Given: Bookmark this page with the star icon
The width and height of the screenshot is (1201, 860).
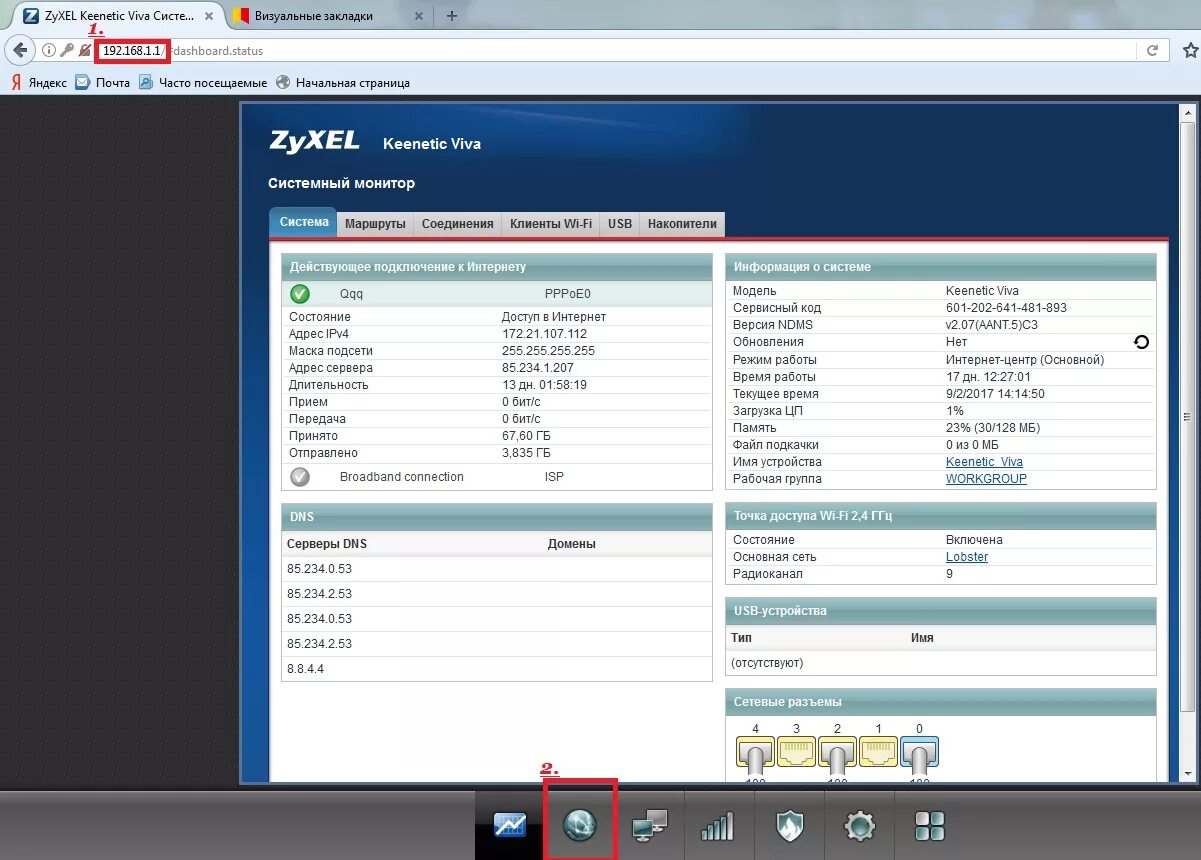Looking at the screenshot, I should coord(1190,50).
